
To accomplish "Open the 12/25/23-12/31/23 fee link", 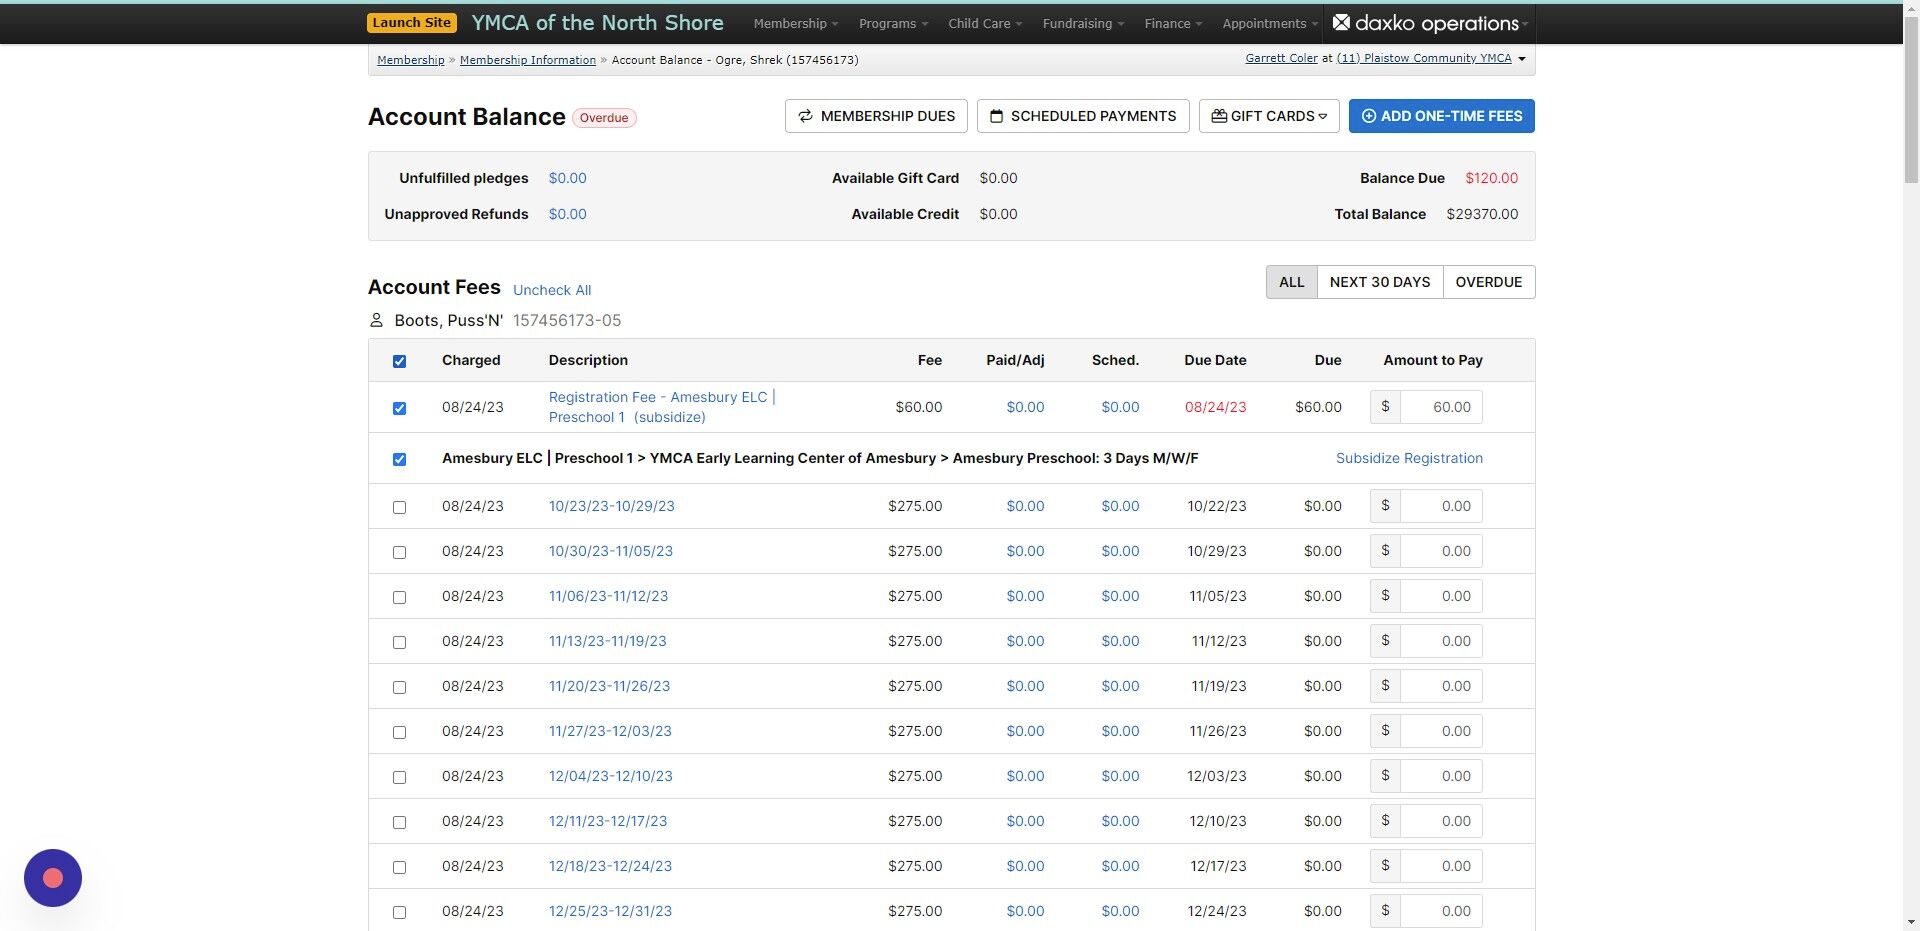I will coord(610,911).
